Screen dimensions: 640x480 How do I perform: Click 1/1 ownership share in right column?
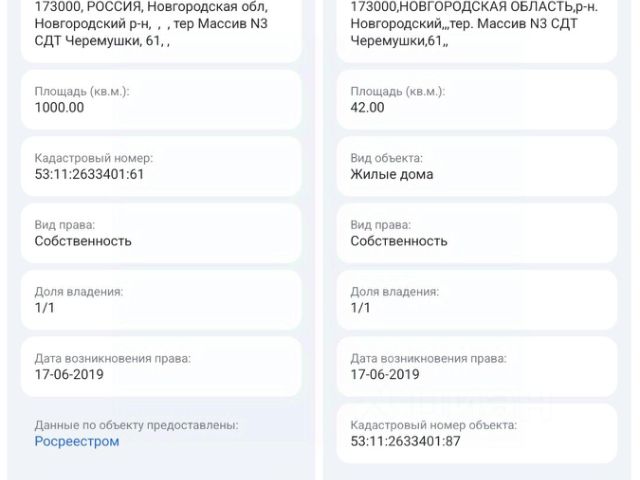[x=360, y=308]
